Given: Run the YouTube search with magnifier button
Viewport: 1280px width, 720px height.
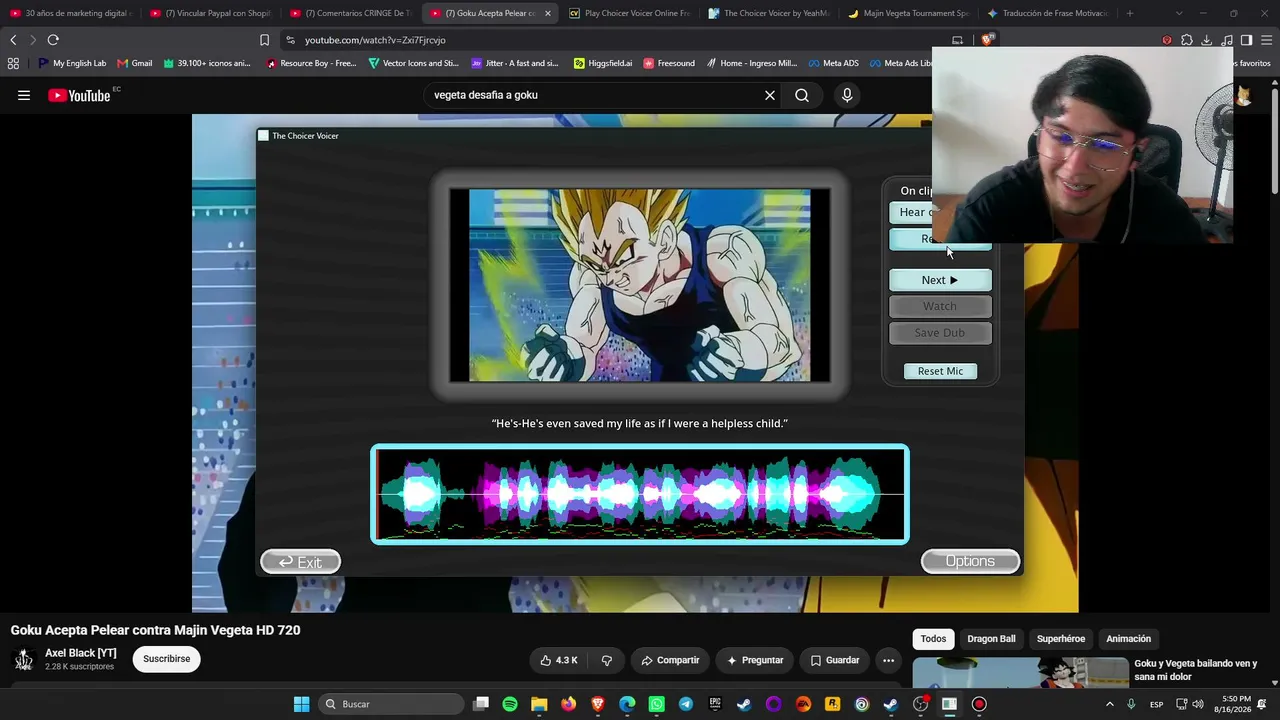Looking at the screenshot, I should point(802,95).
